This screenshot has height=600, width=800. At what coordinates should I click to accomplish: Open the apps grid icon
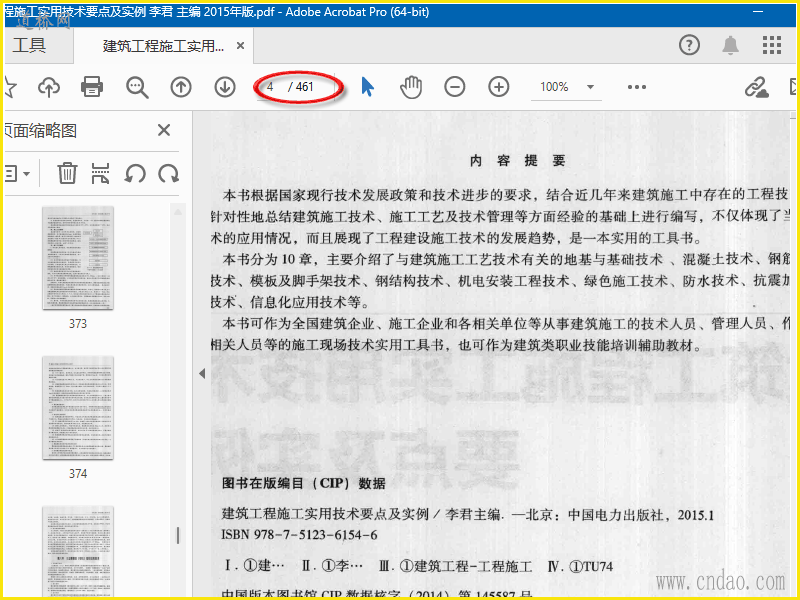click(x=772, y=45)
